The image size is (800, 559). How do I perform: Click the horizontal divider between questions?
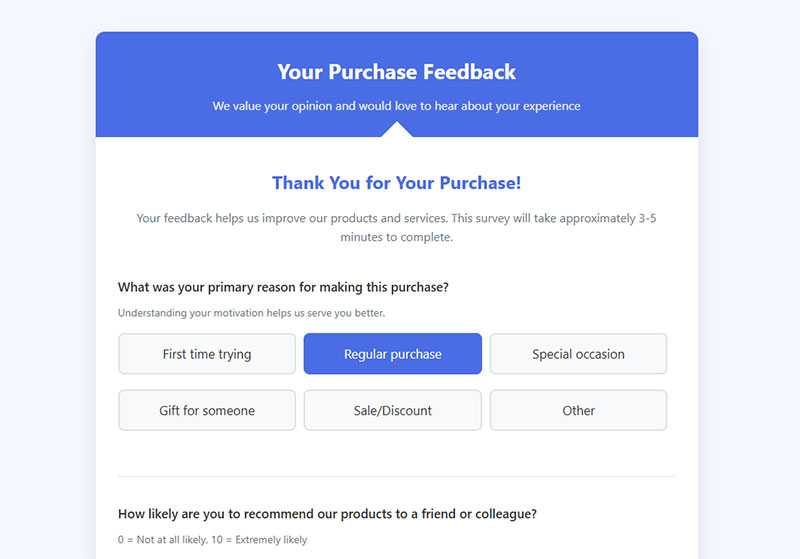[x=396, y=477]
